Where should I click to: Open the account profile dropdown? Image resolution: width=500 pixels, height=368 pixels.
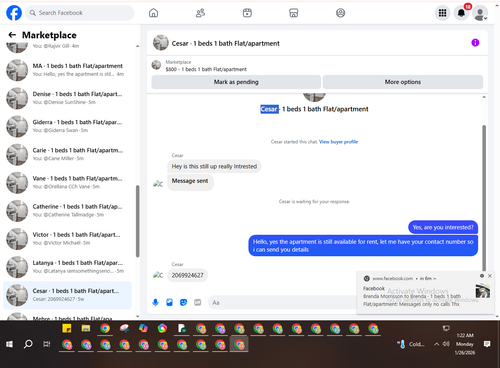point(480,13)
